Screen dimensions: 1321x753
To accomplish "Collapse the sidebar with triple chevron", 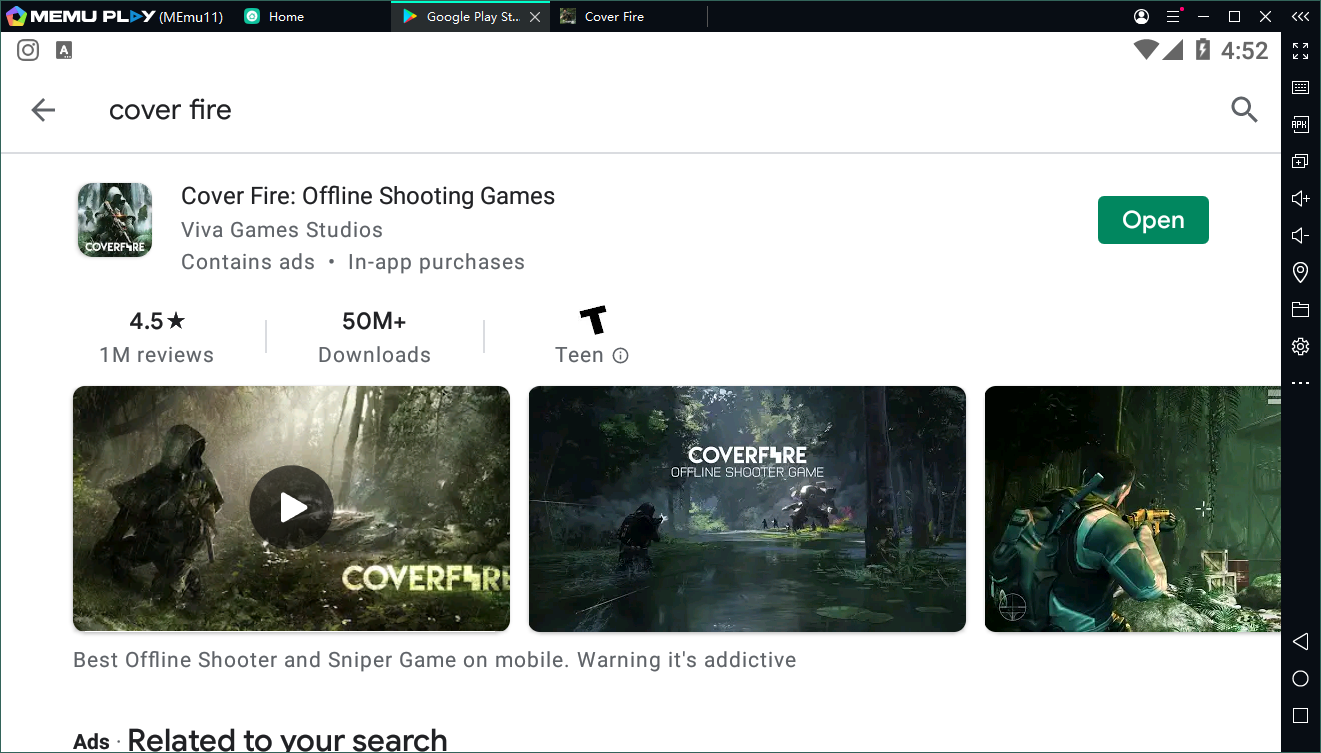I will 1300,17.
